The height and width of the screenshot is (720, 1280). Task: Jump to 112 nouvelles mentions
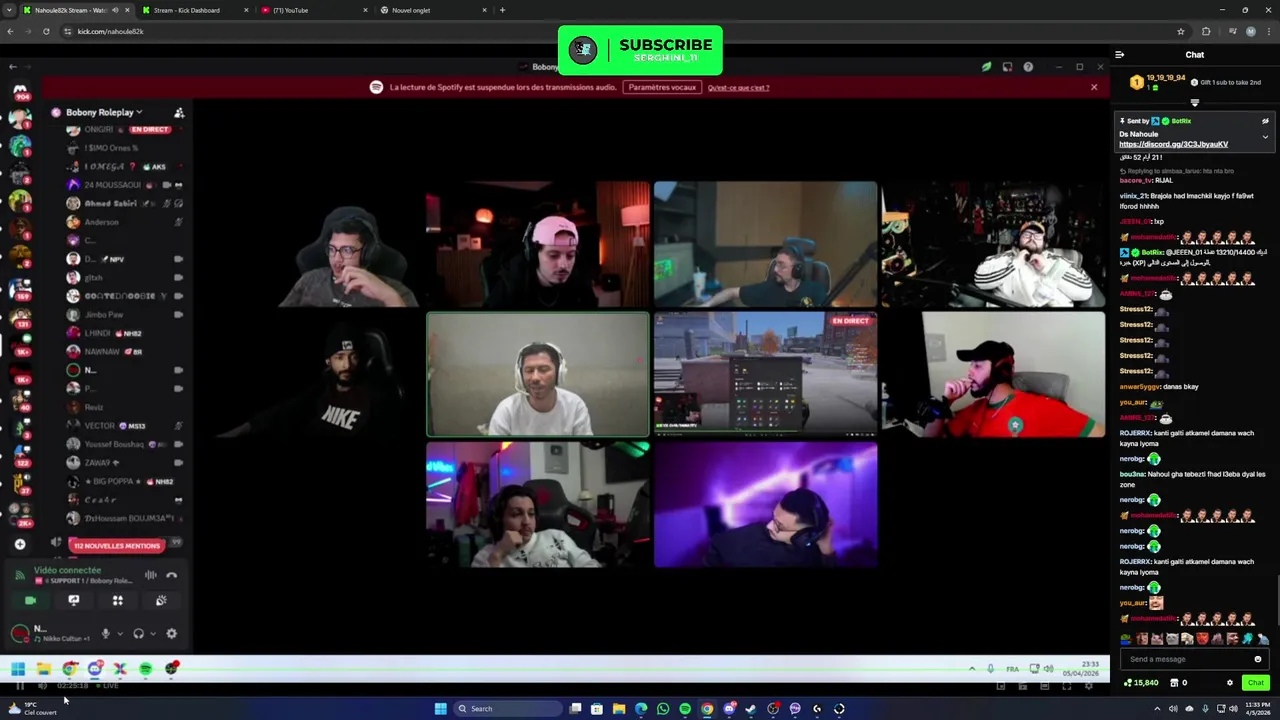[116, 545]
